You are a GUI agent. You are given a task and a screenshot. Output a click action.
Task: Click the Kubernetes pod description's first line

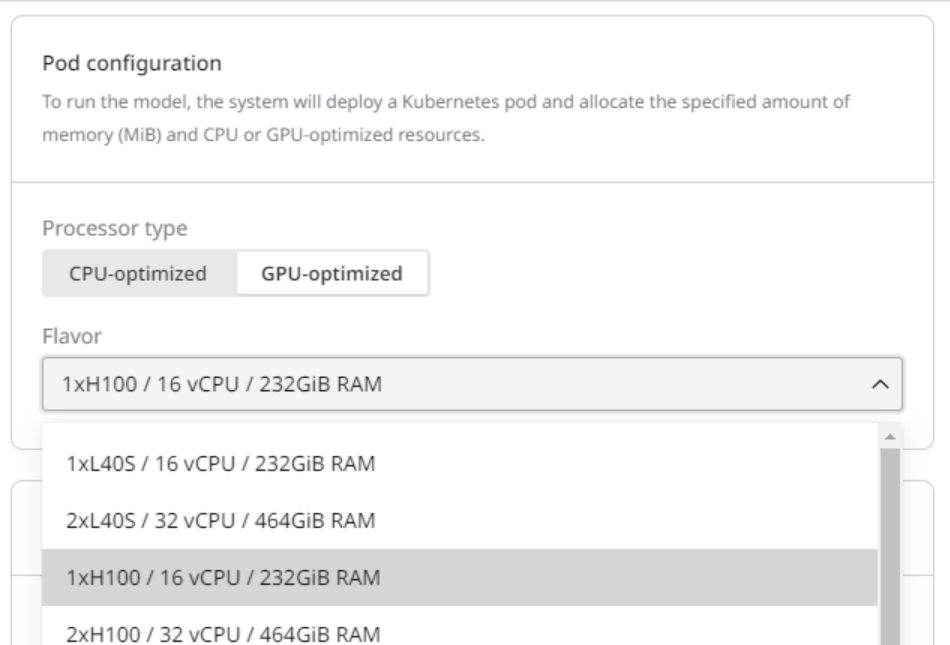tap(448, 102)
